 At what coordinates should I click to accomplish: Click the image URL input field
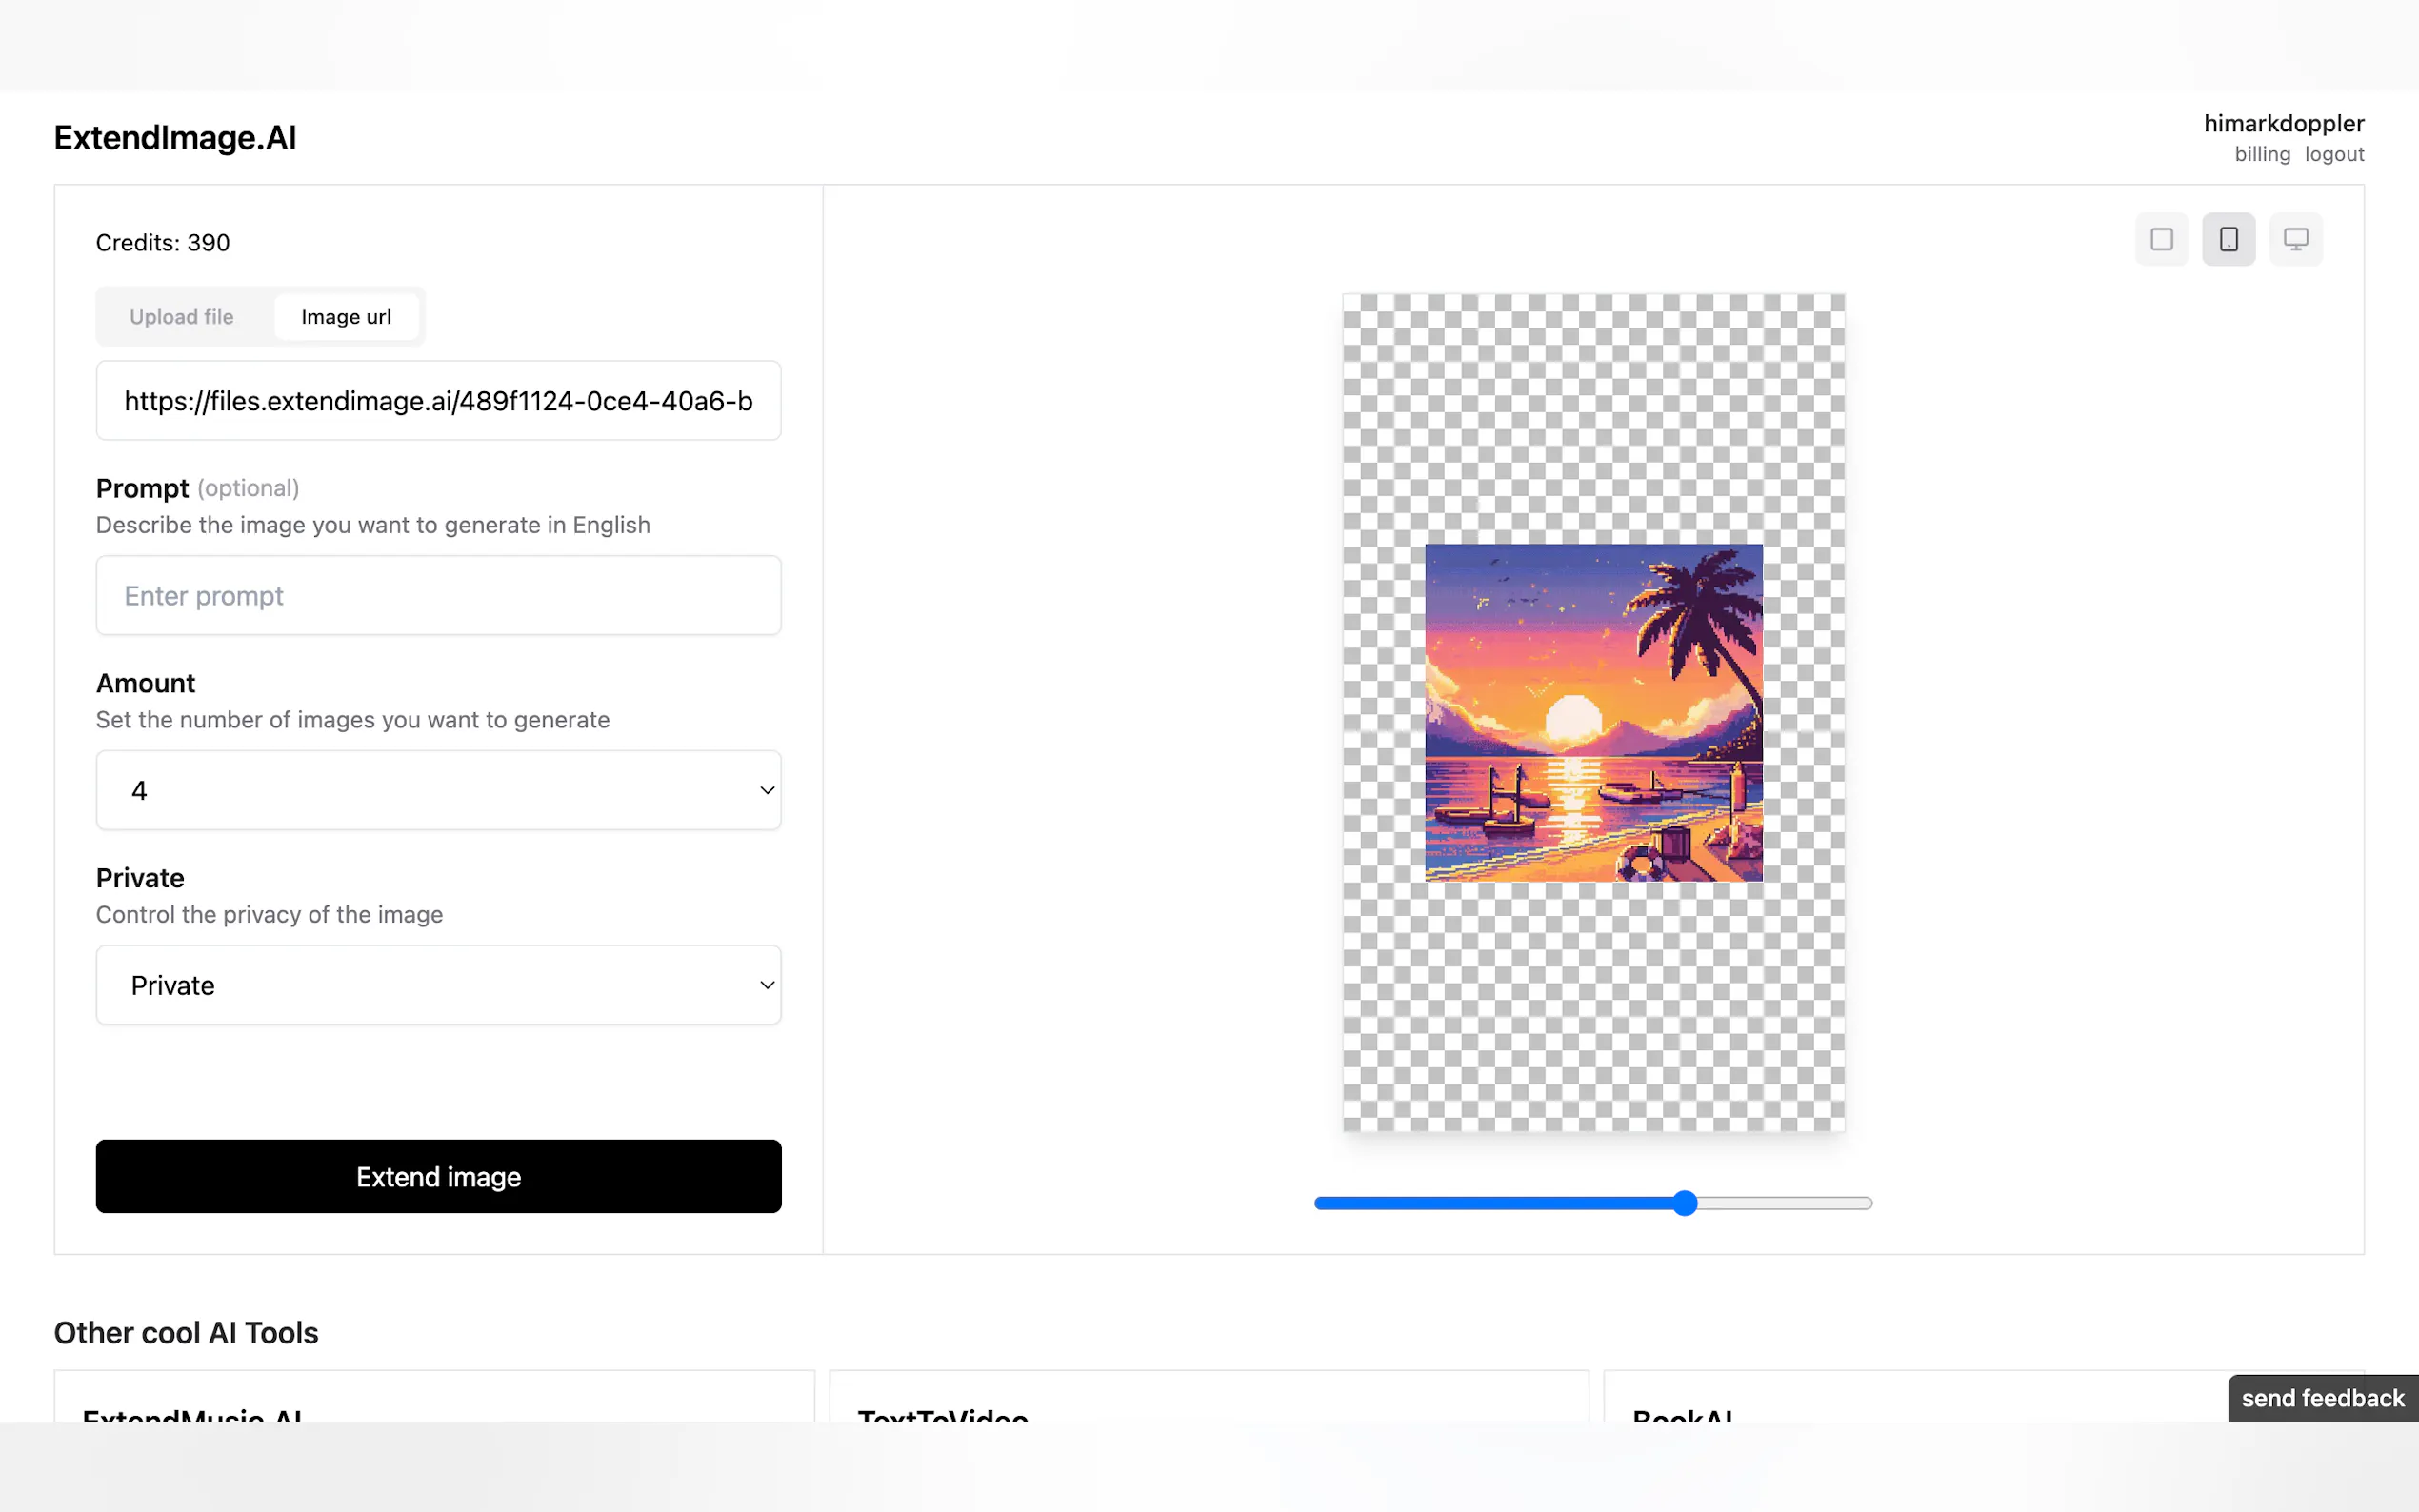pos(437,400)
